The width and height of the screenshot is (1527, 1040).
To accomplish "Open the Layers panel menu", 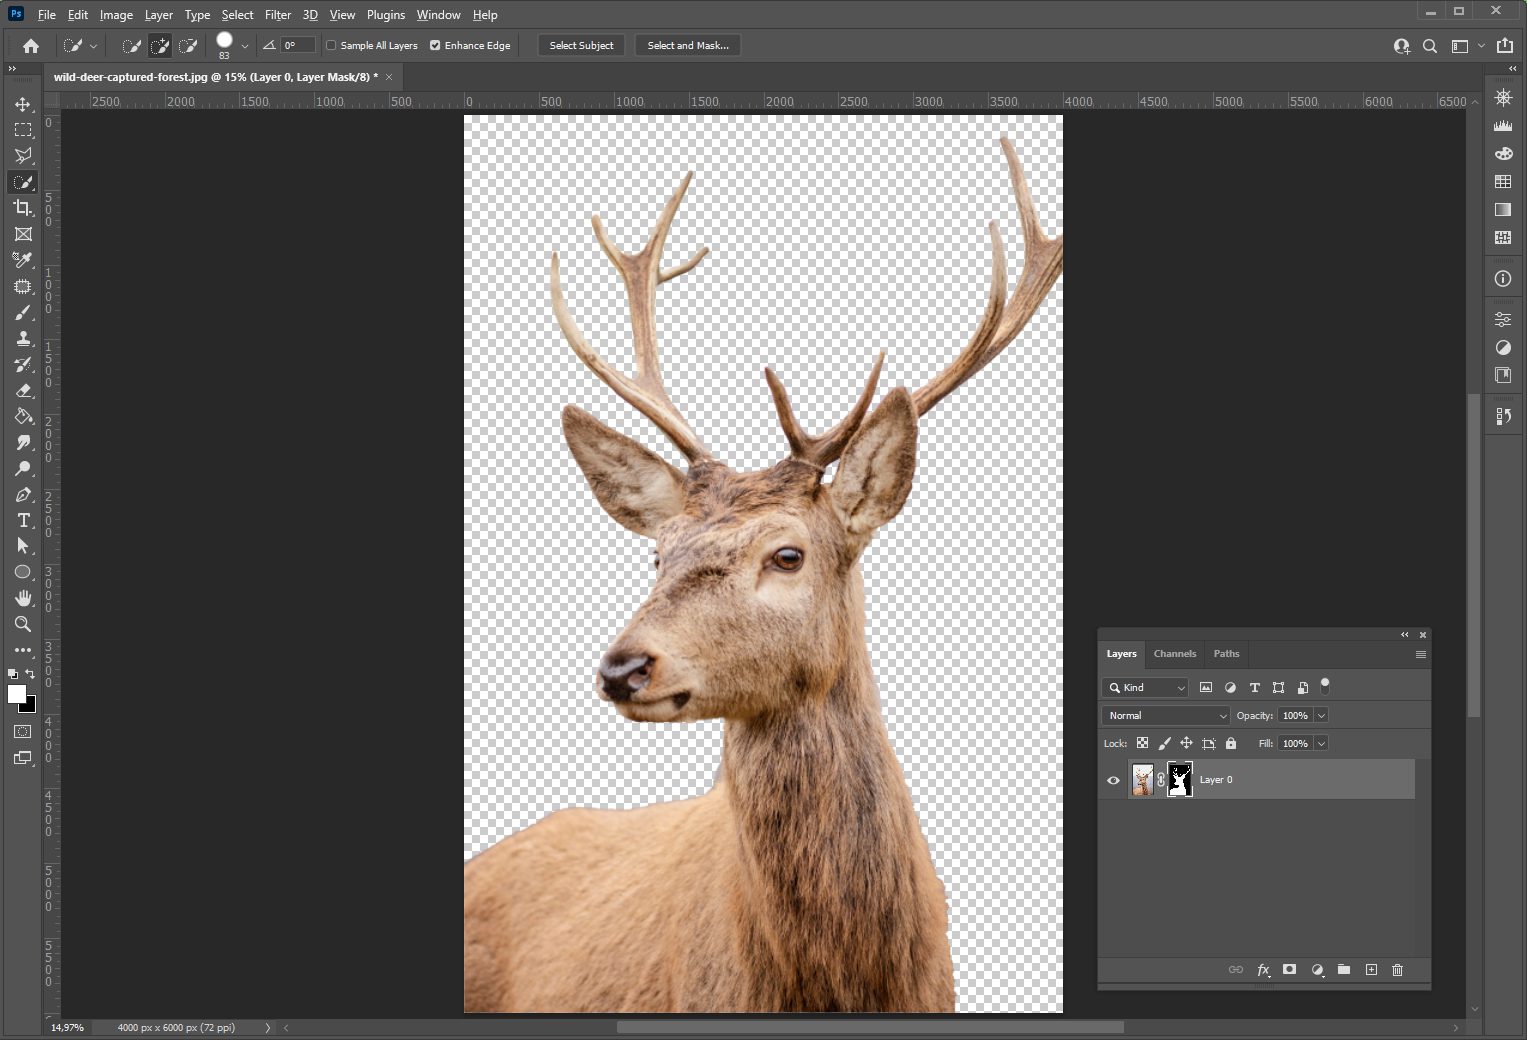I will [1420, 654].
